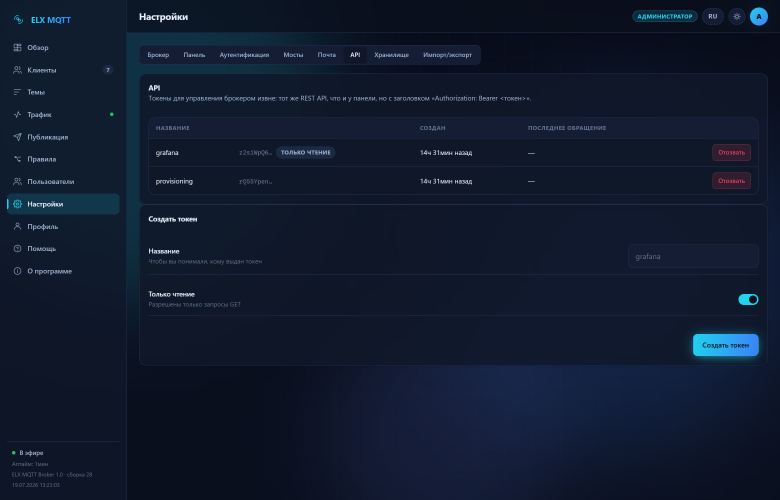
Task: Disable the Только чтение switch
Action: (748, 299)
